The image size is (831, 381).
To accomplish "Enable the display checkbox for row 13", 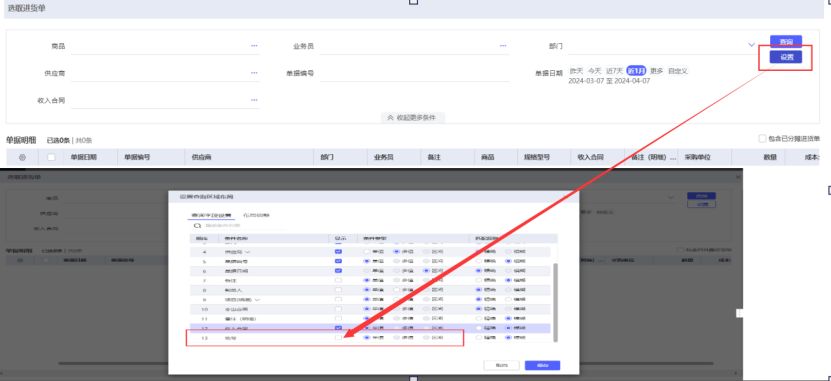I will [x=338, y=338].
